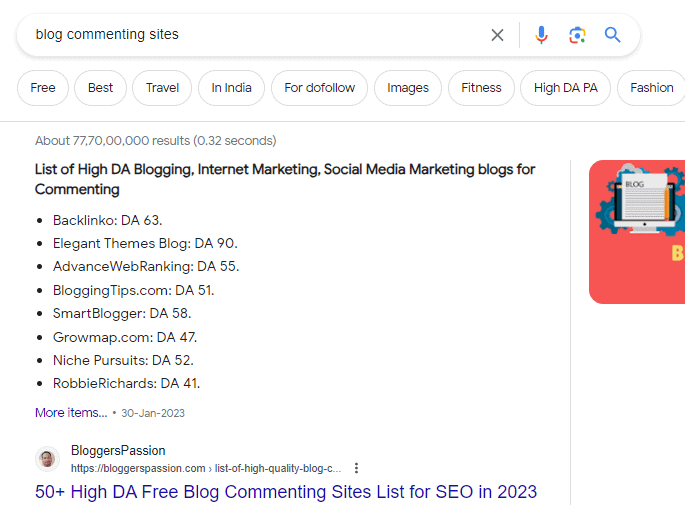This screenshot has height=522, width=685.
Task: Click into the search query input field
Action: tap(250, 35)
